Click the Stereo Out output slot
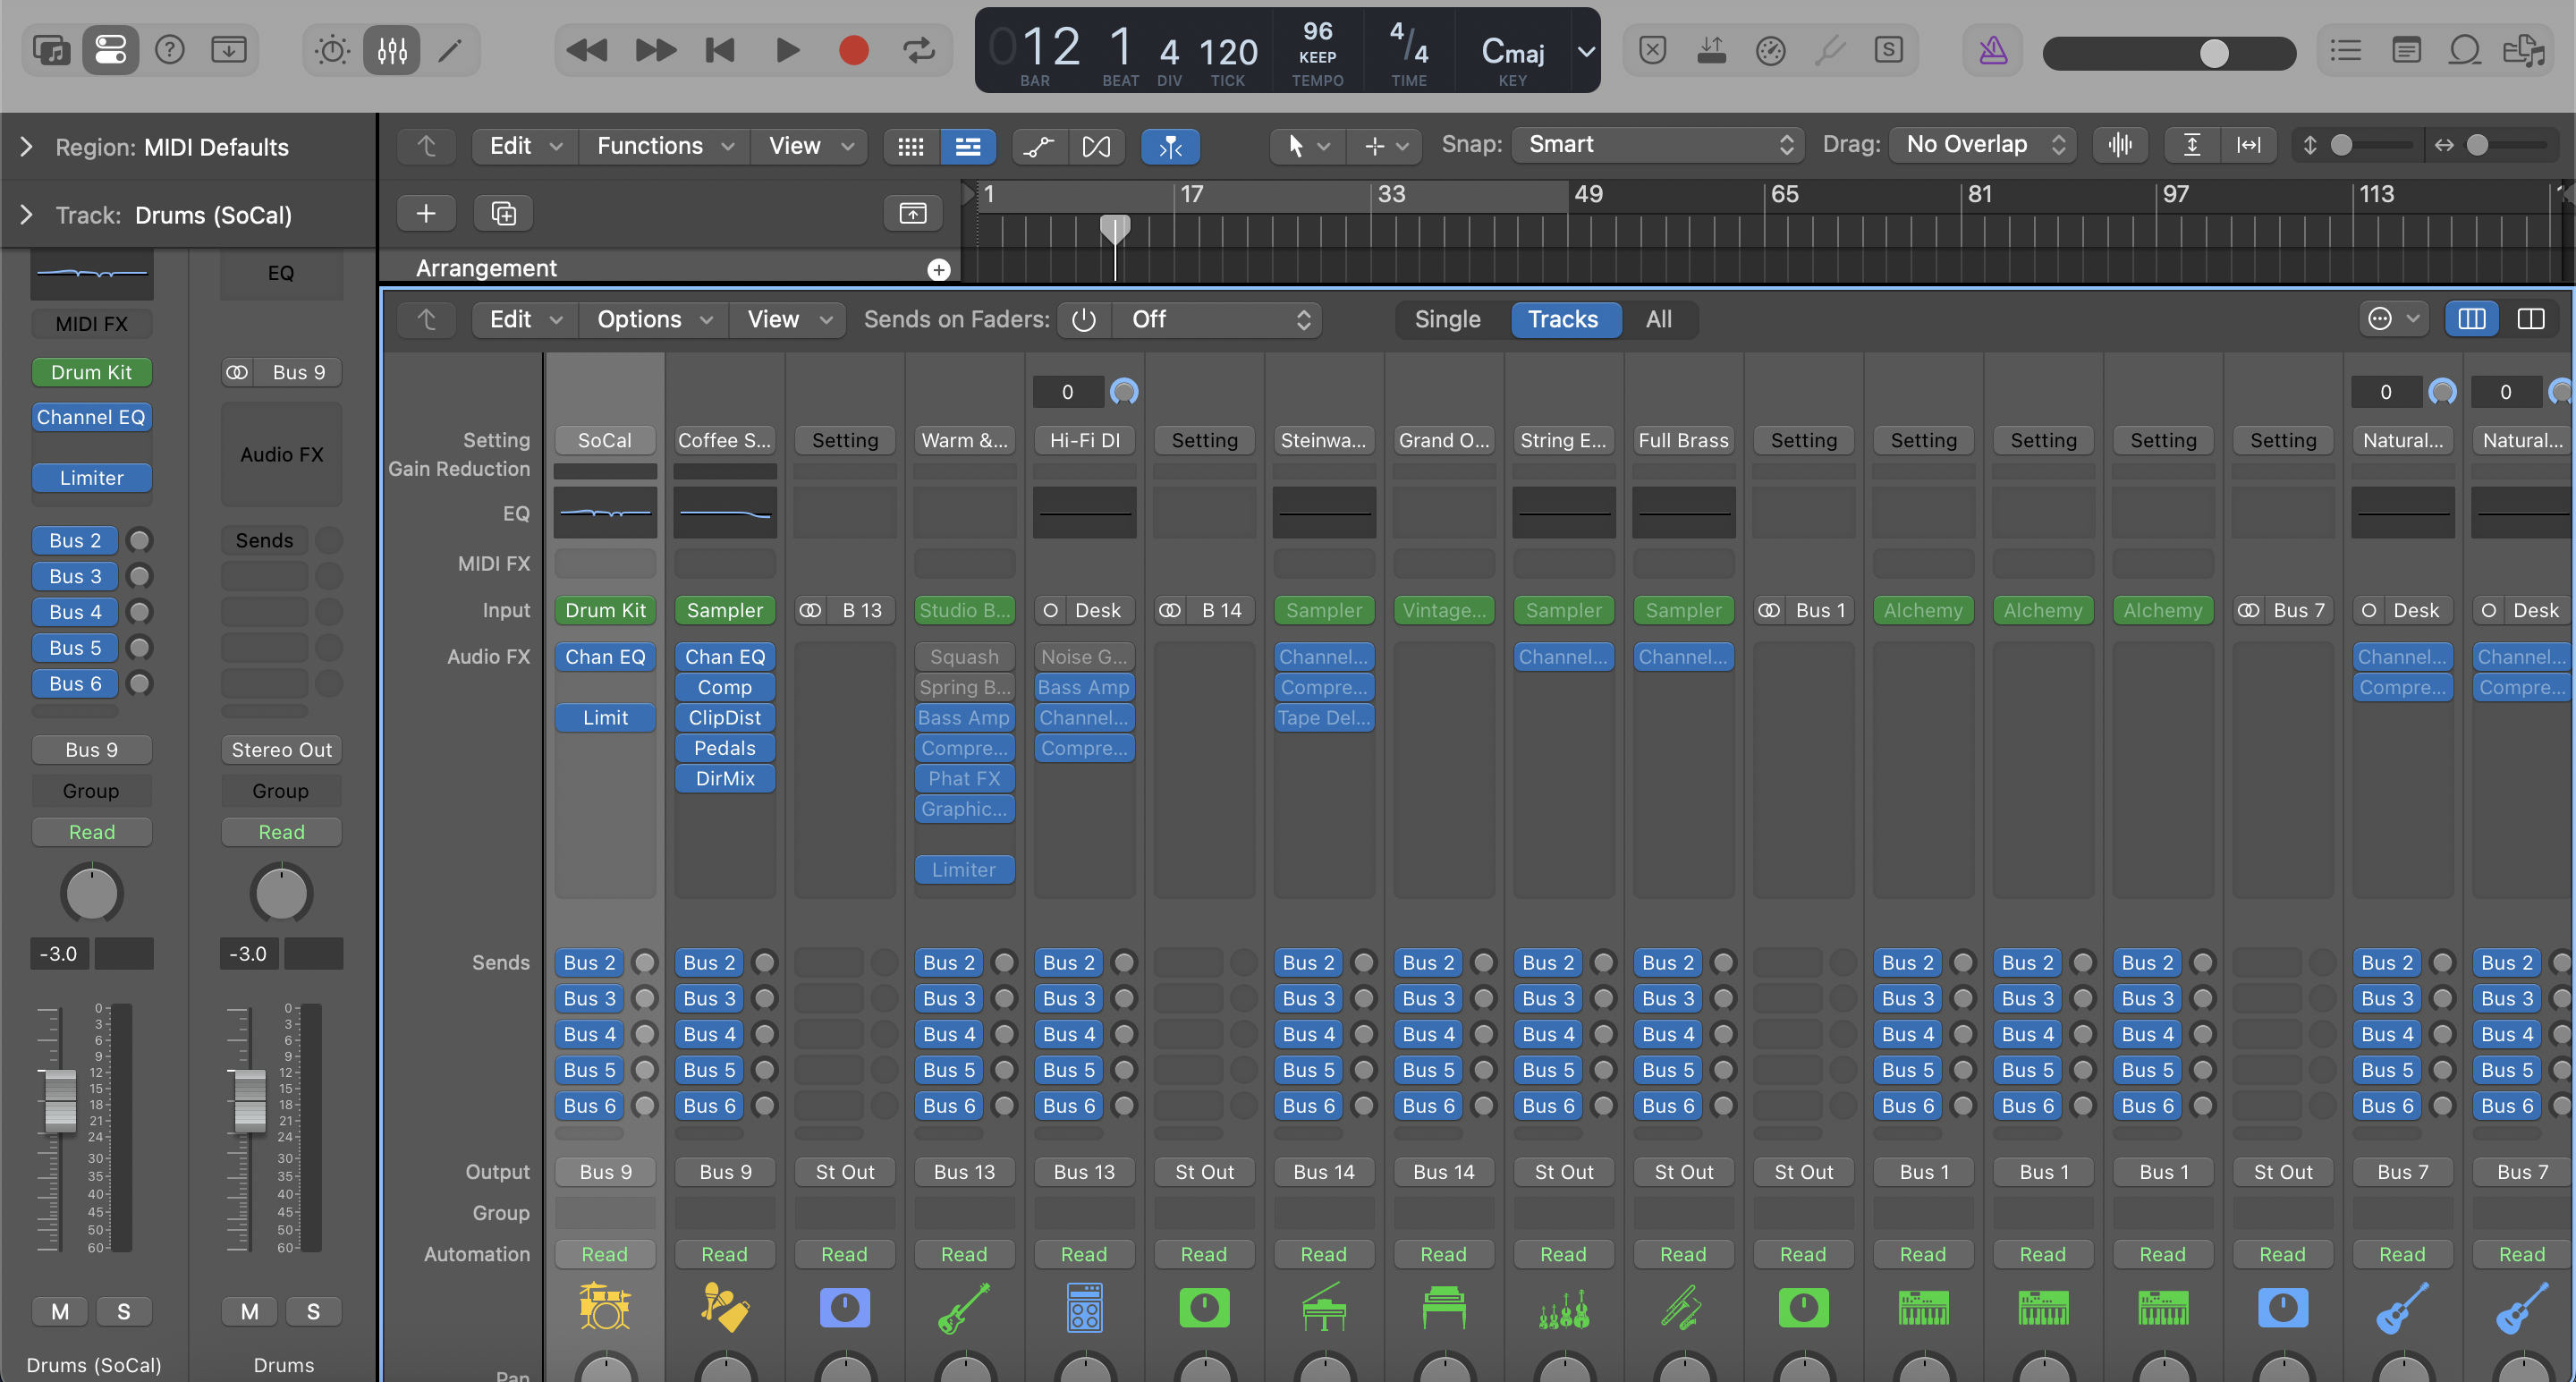2576x1382 pixels. 281,750
